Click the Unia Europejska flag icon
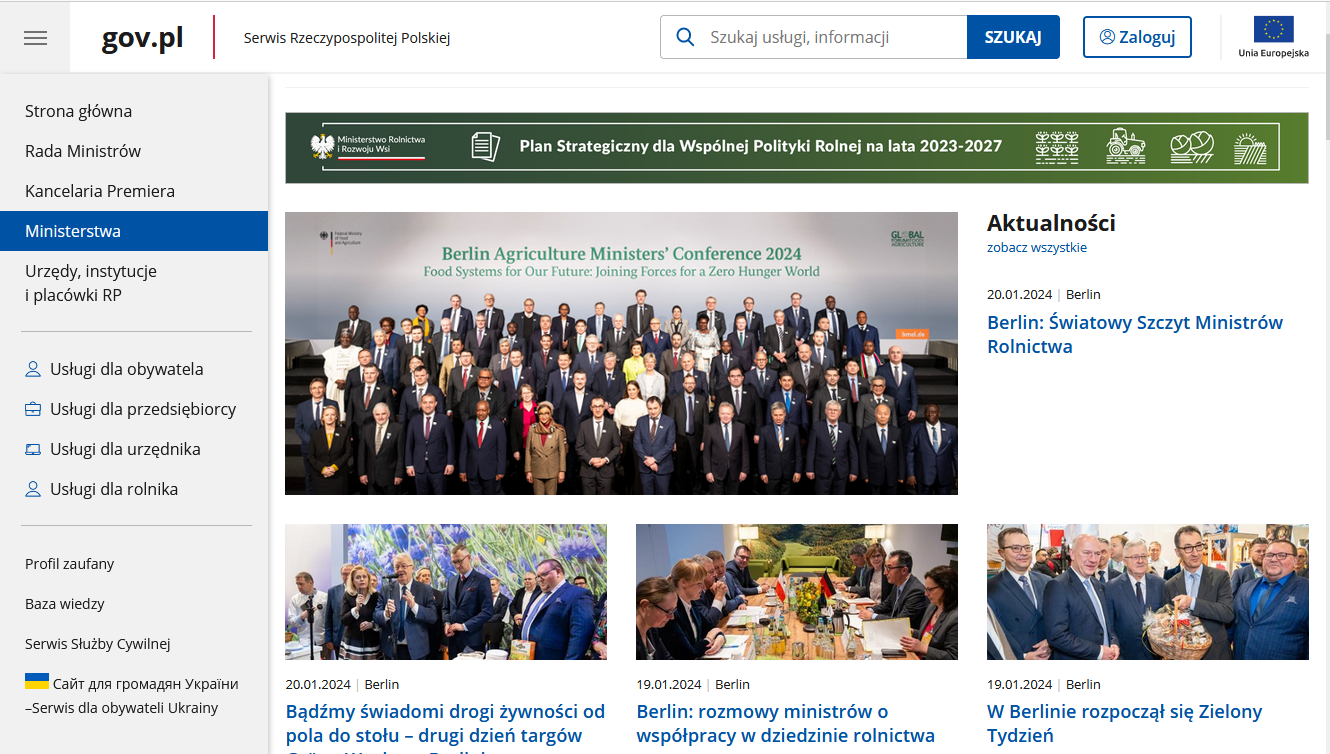 1273,30
